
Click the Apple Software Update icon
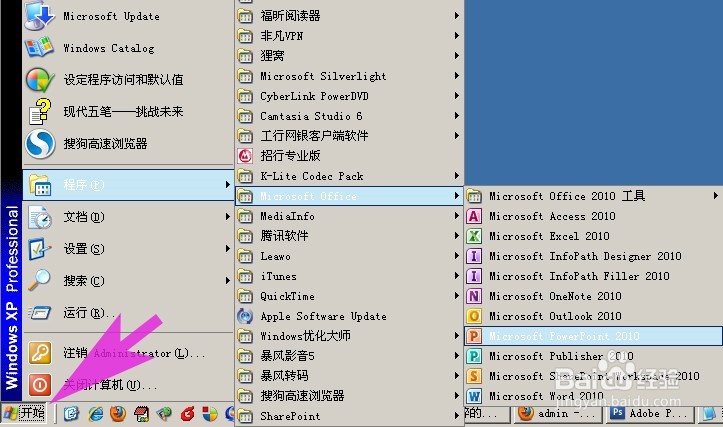[x=245, y=316]
